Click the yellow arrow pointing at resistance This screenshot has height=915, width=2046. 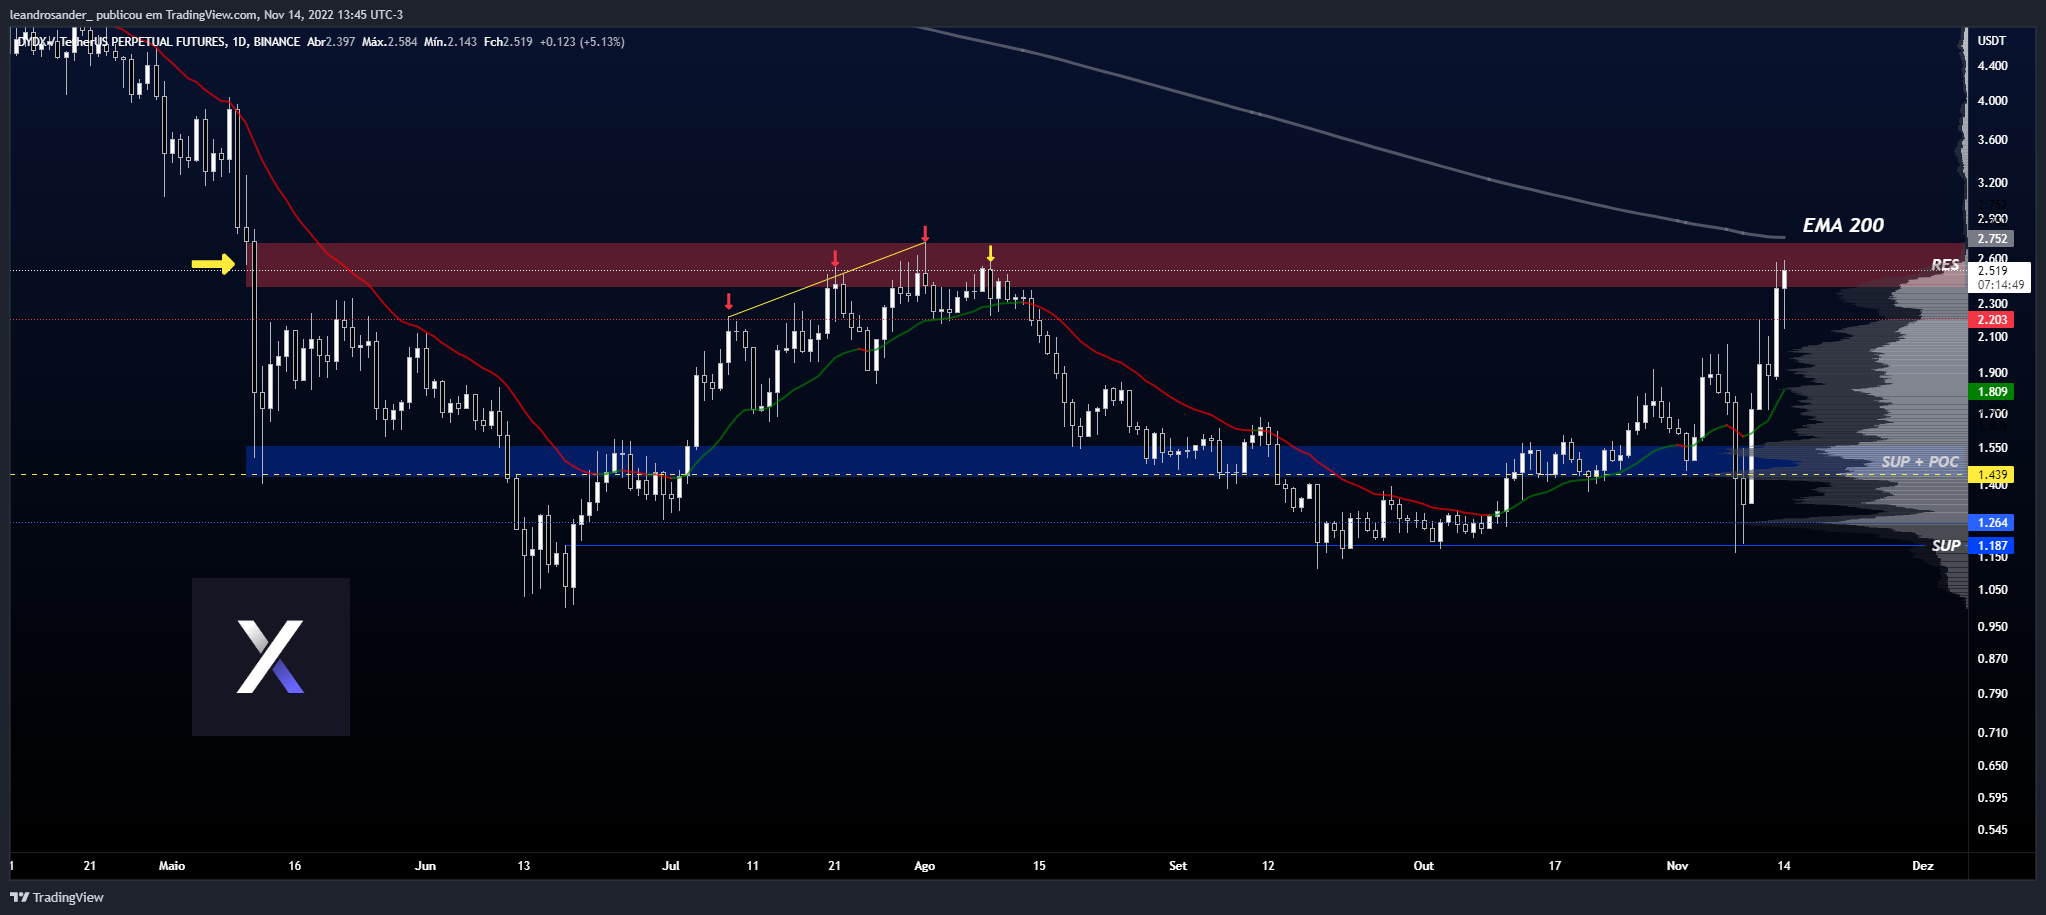coord(213,264)
